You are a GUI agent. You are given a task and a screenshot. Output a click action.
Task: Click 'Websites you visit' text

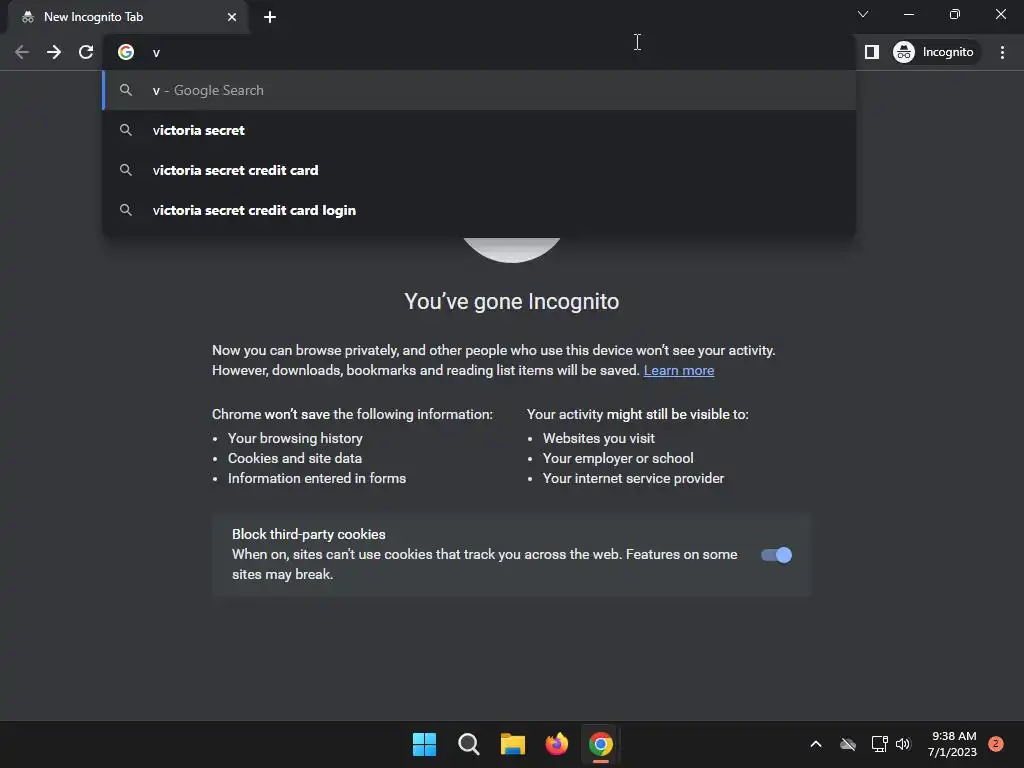[x=598, y=438]
